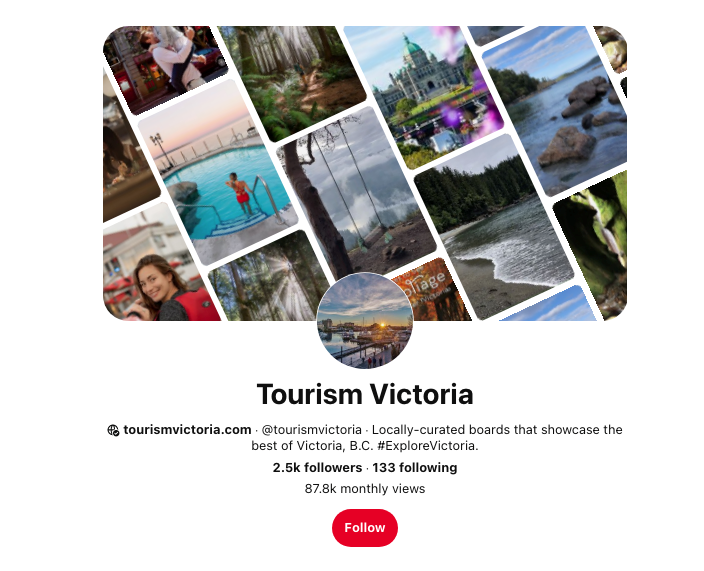Image resolution: width=704 pixels, height=571 pixels.
Task: Open the Parliament building photo
Action: pos(422,94)
